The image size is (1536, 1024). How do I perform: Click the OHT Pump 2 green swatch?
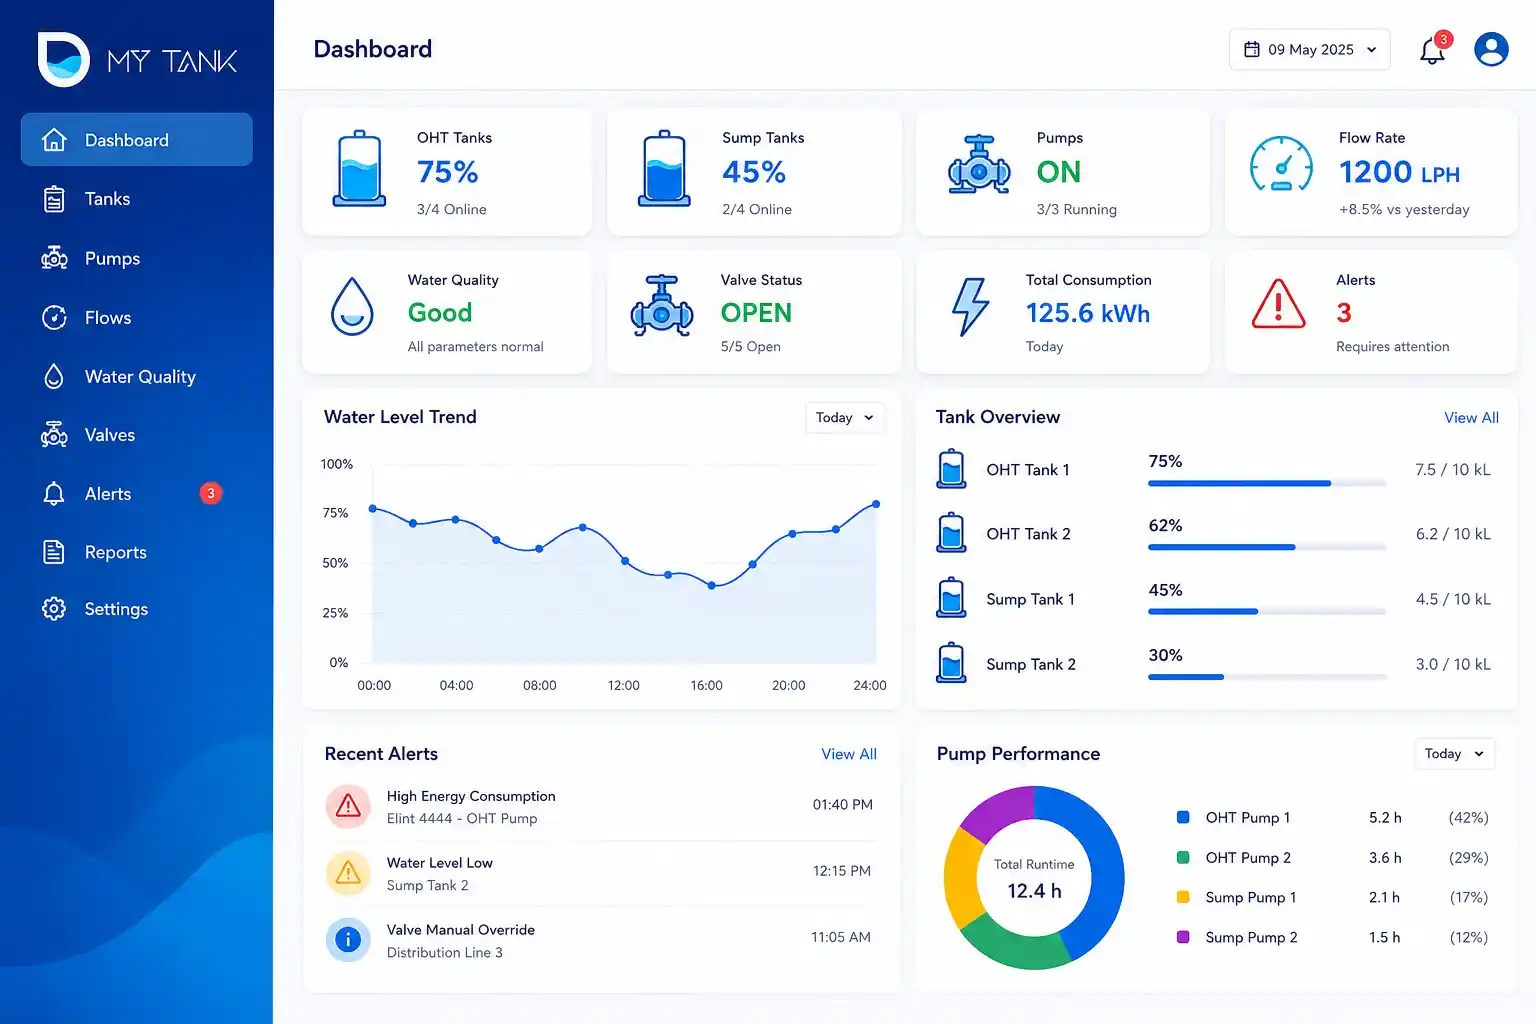pyautogui.click(x=1183, y=857)
